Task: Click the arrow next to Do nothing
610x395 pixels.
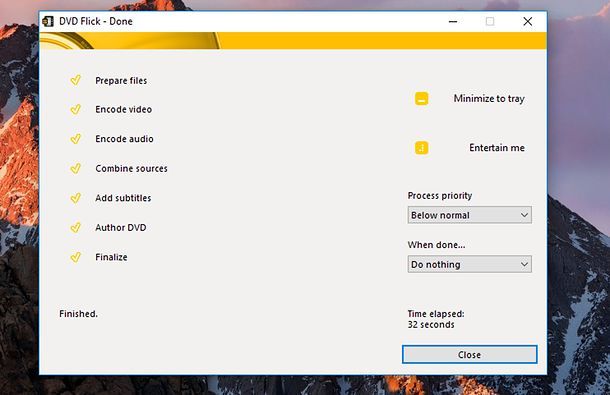Action: pyautogui.click(x=524, y=264)
